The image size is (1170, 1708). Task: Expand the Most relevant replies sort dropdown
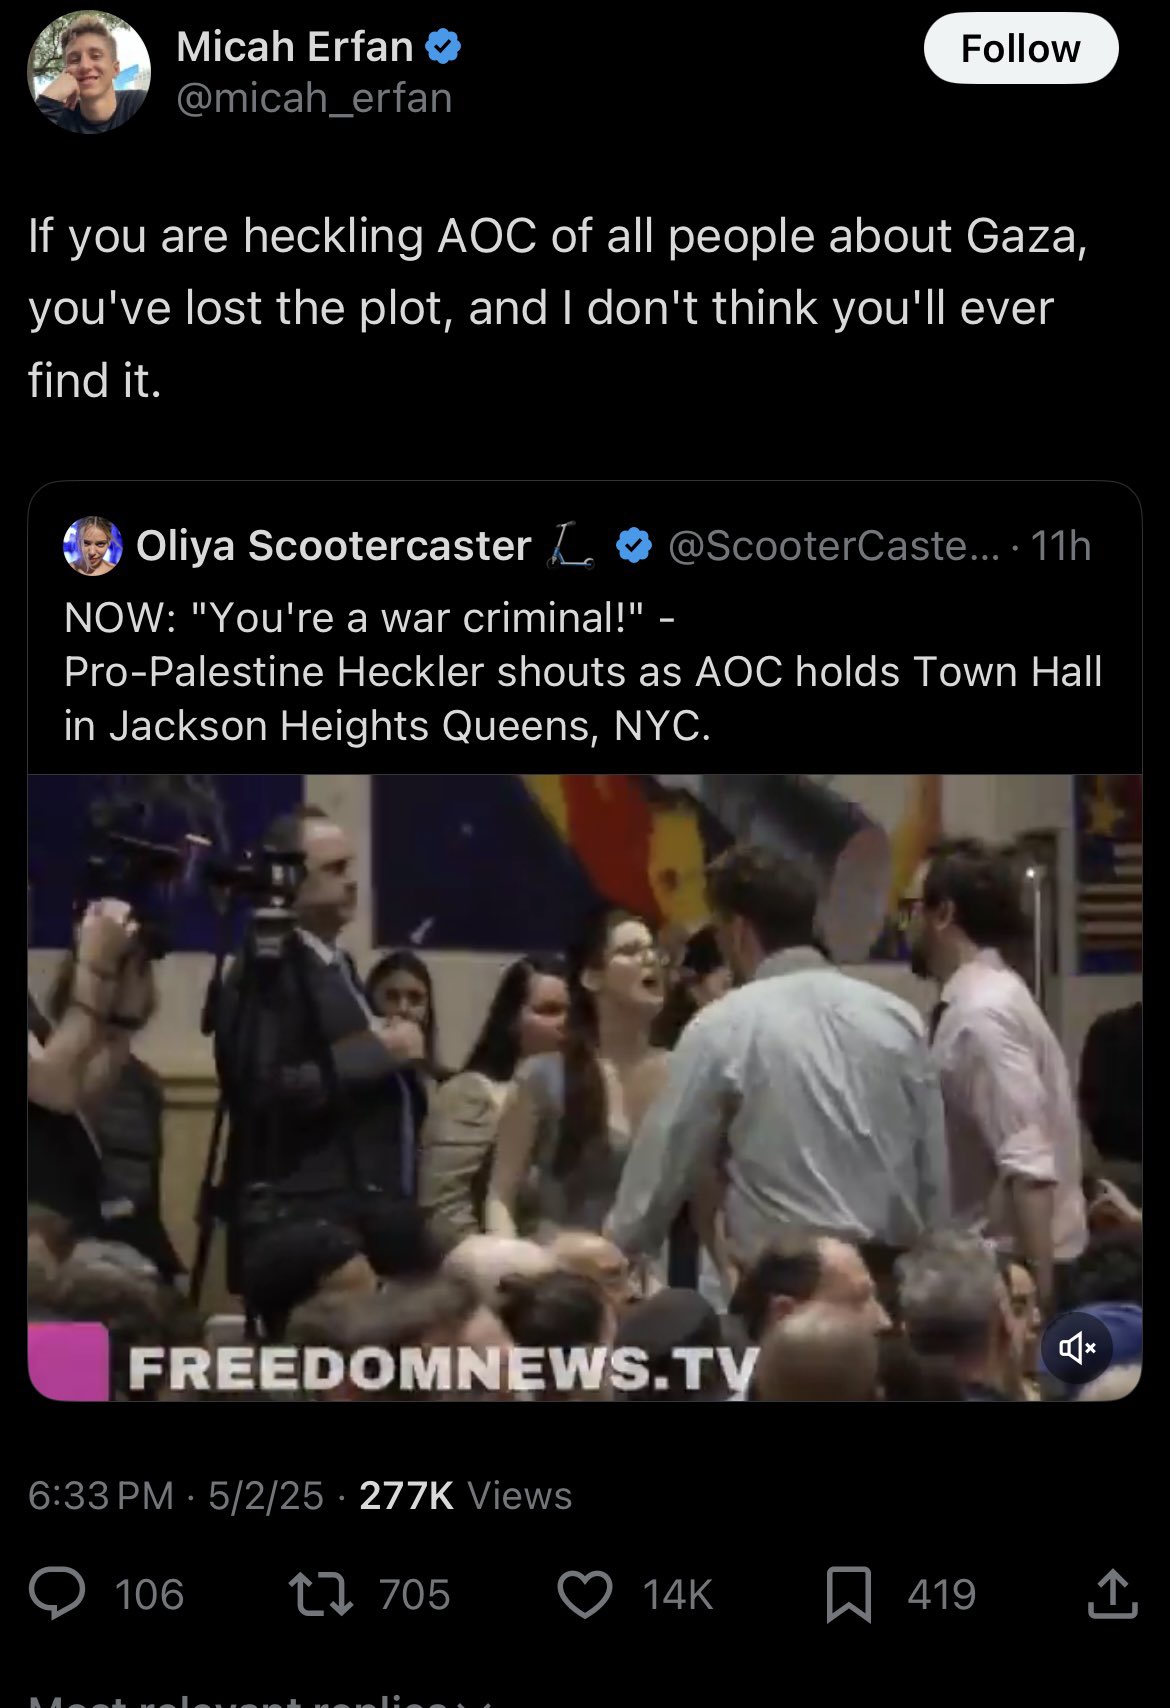[x=260, y=1700]
